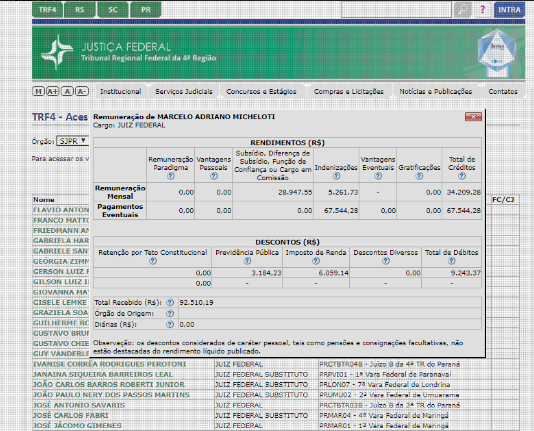This screenshot has height=431, width=534.
Task: Click the FC/CJ column header
Action: [x=503, y=199]
